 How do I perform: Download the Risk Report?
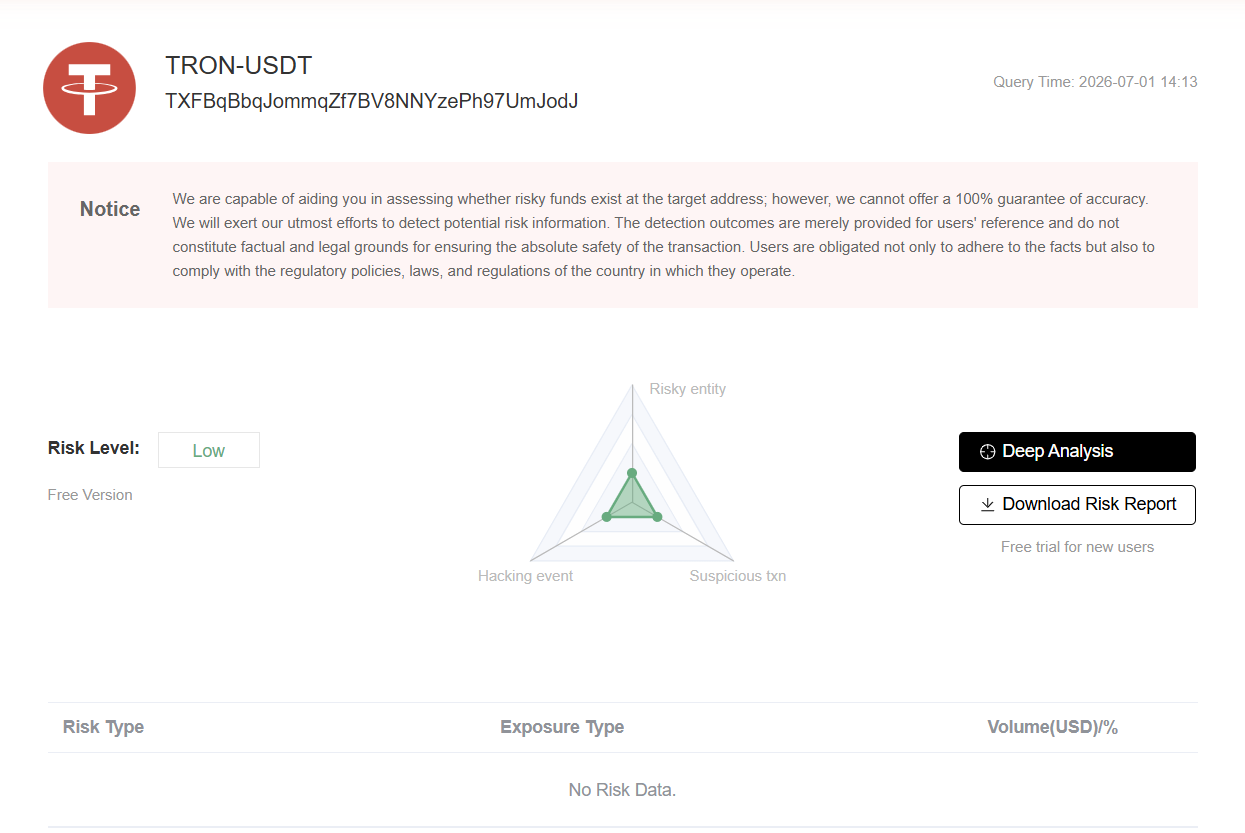point(1077,505)
